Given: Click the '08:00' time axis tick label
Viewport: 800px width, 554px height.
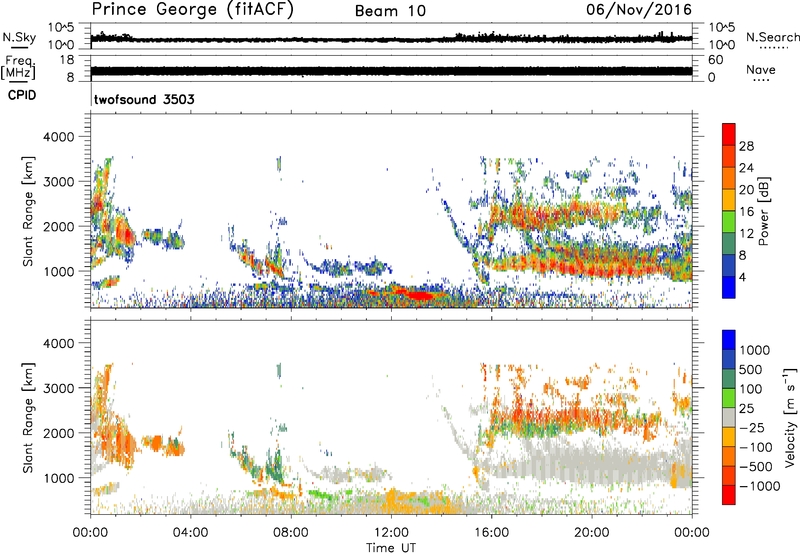Looking at the screenshot, I should click(290, 533).
